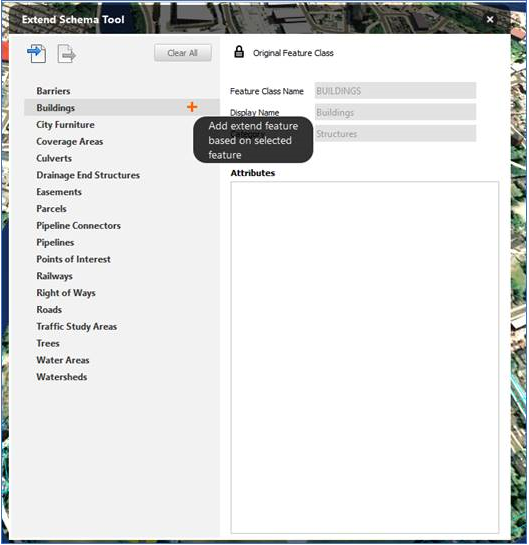Select the Buildings feature class row

[122, 107]
